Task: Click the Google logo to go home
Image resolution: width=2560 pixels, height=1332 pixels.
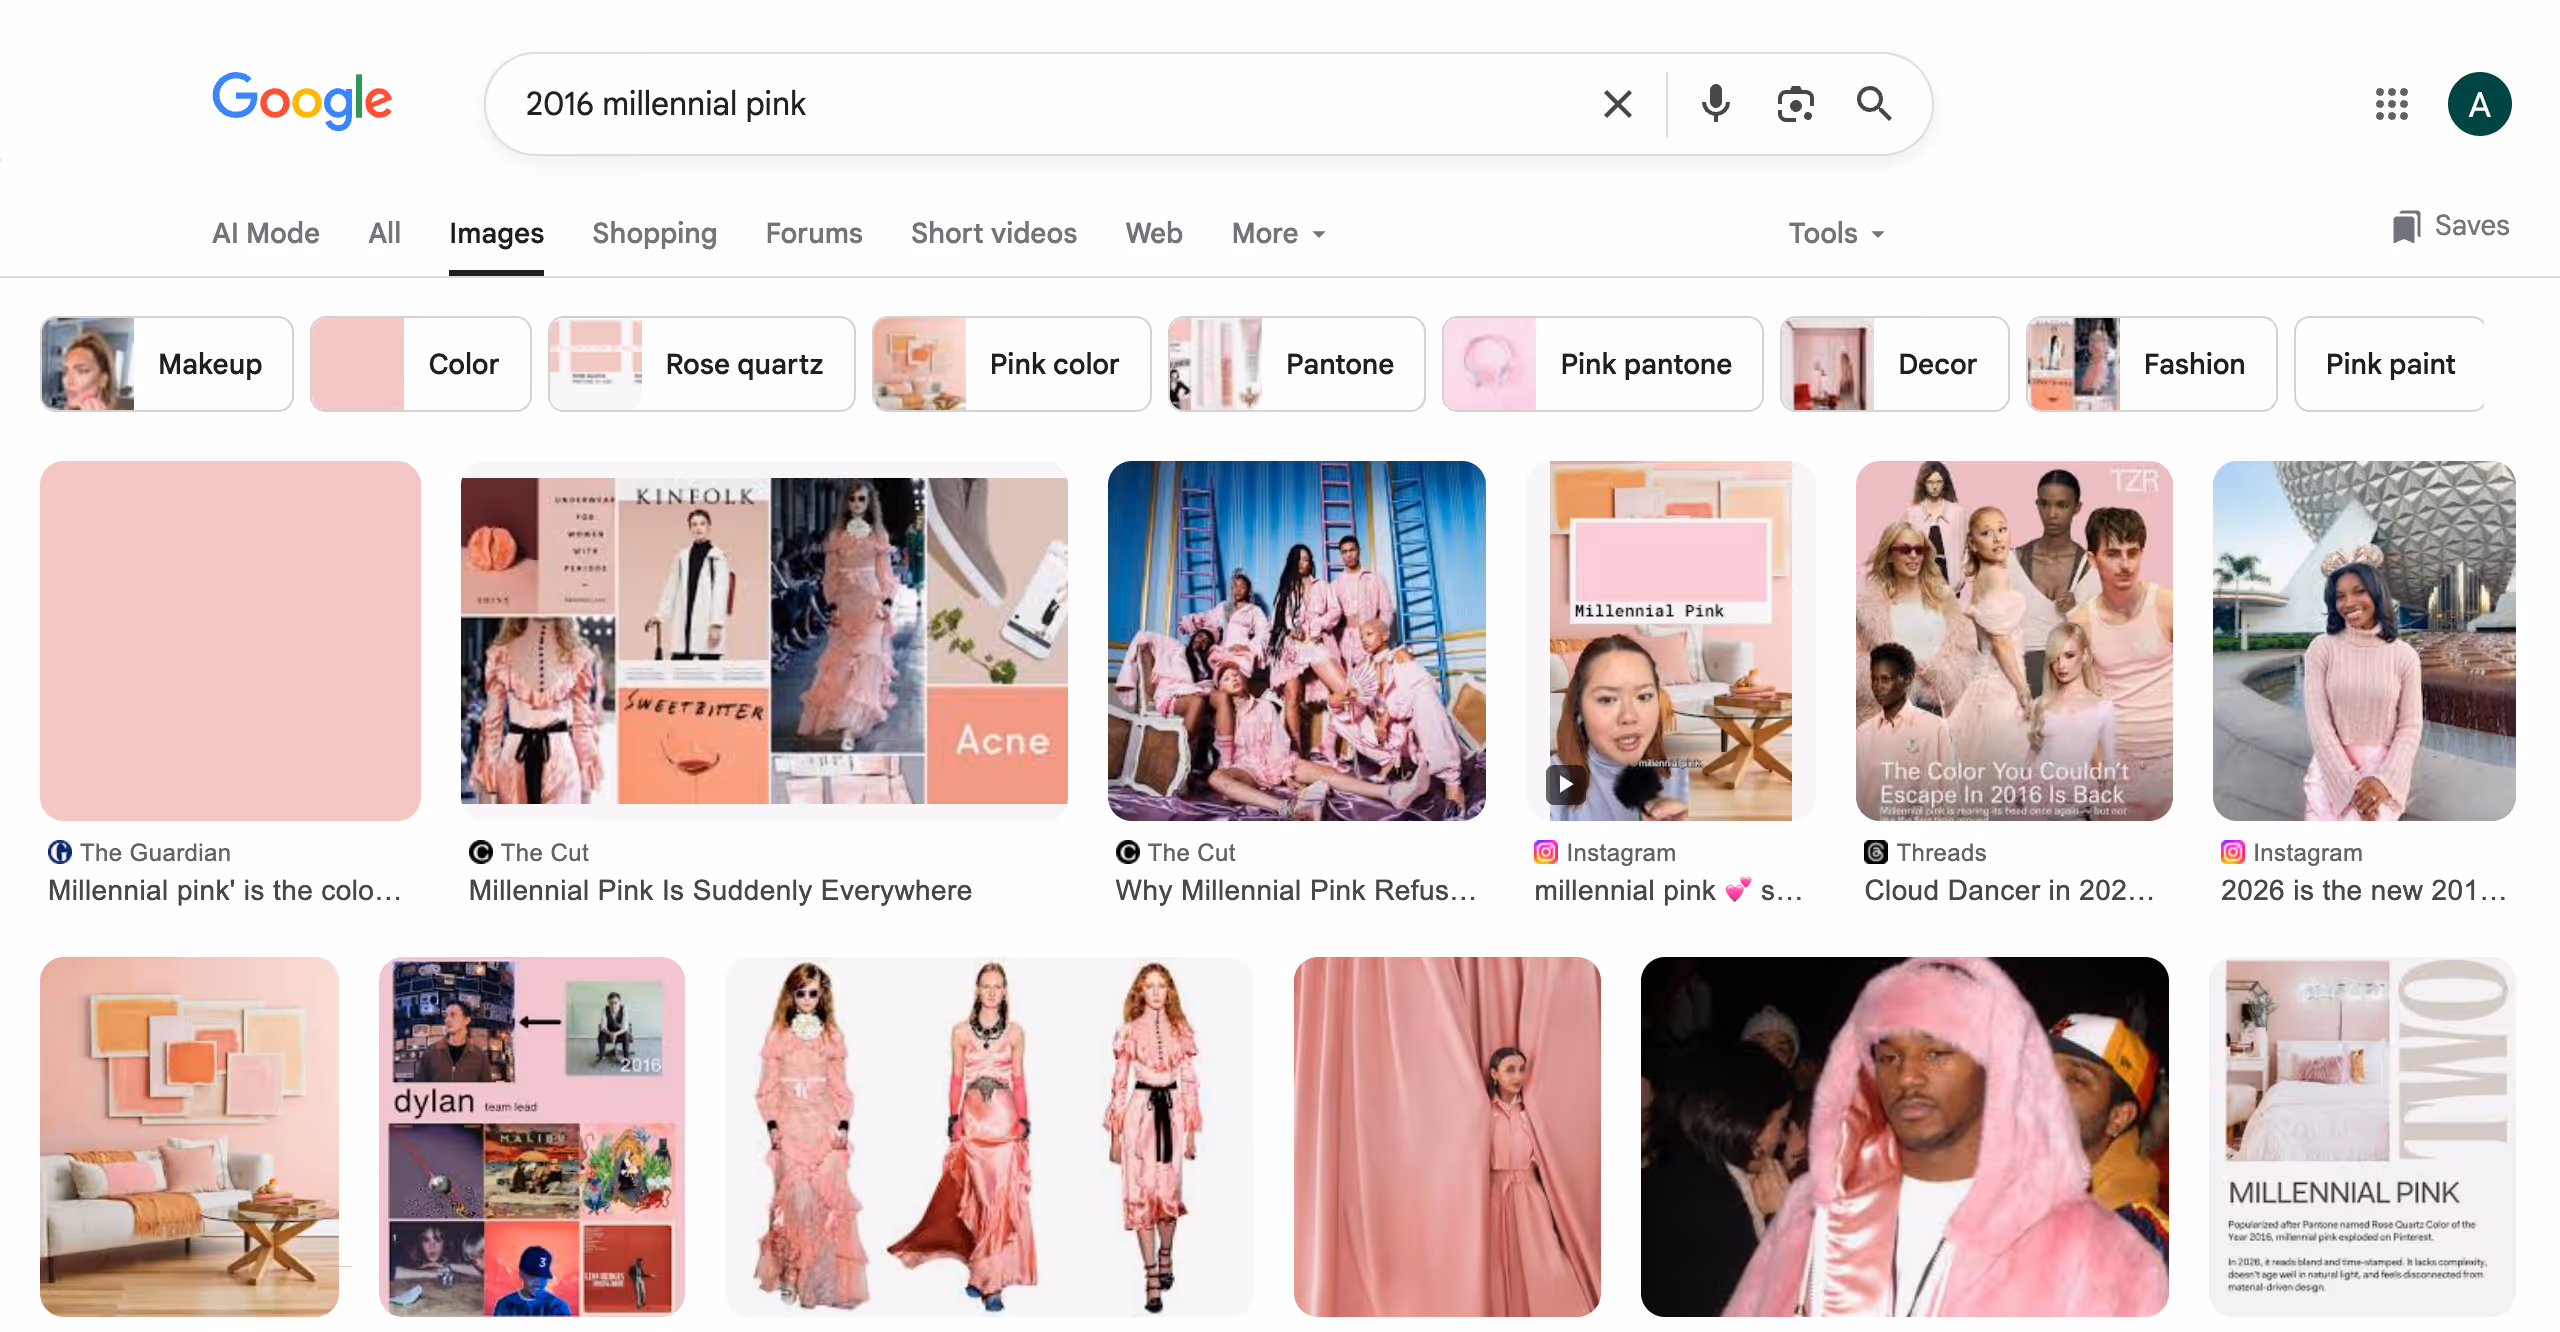Action: pos(302,101)
